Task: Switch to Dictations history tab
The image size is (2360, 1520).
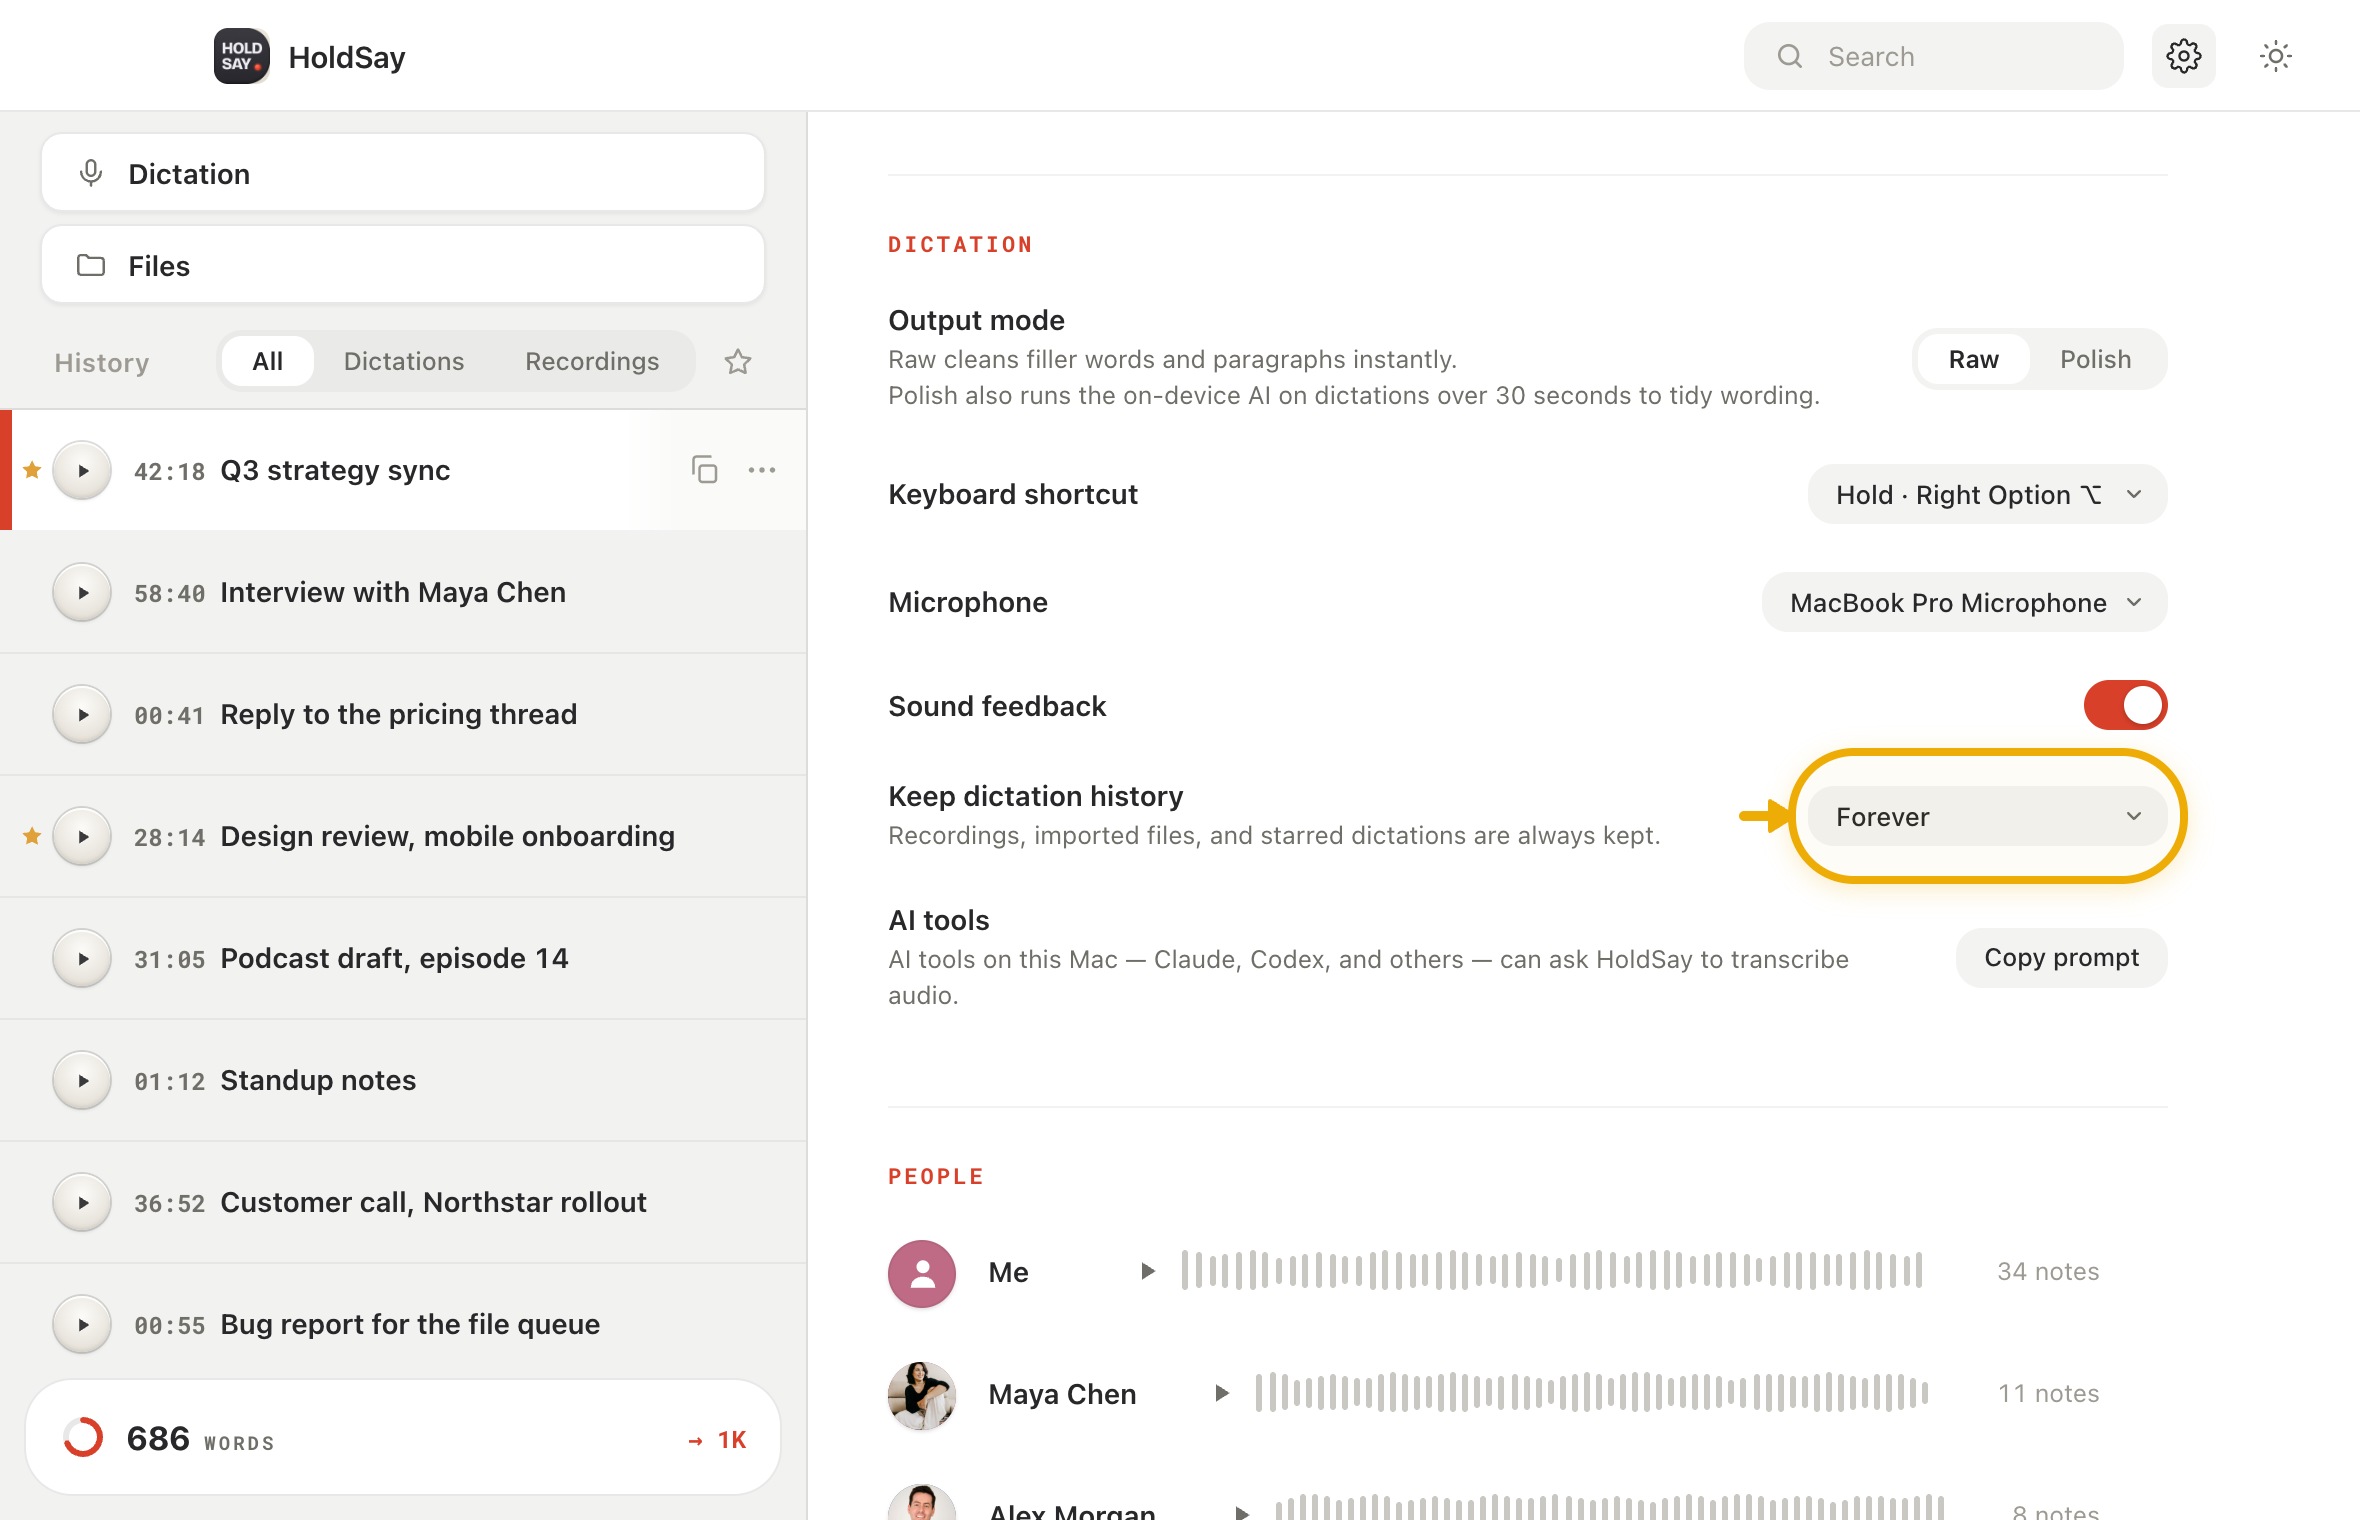Action: [x=404, y=361]
